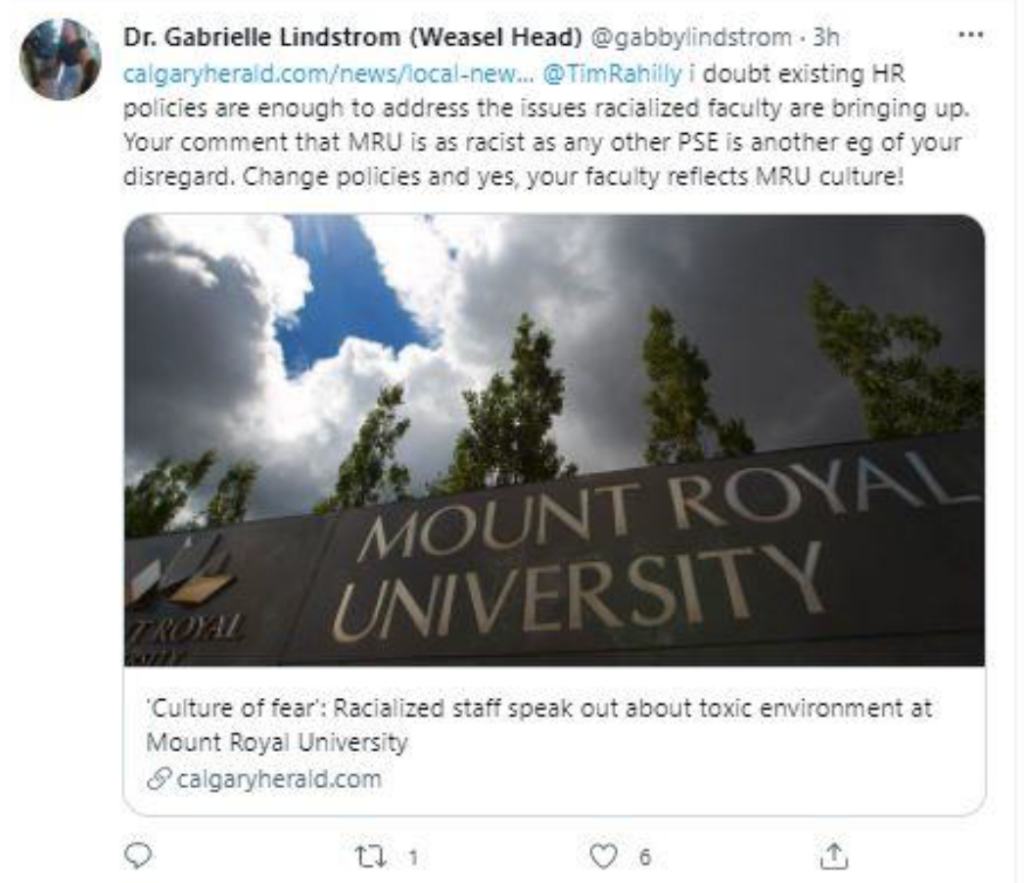Follow the calgaryherald.com/news/local-new... link
The image size is (1024, 883).
point(327,74)
